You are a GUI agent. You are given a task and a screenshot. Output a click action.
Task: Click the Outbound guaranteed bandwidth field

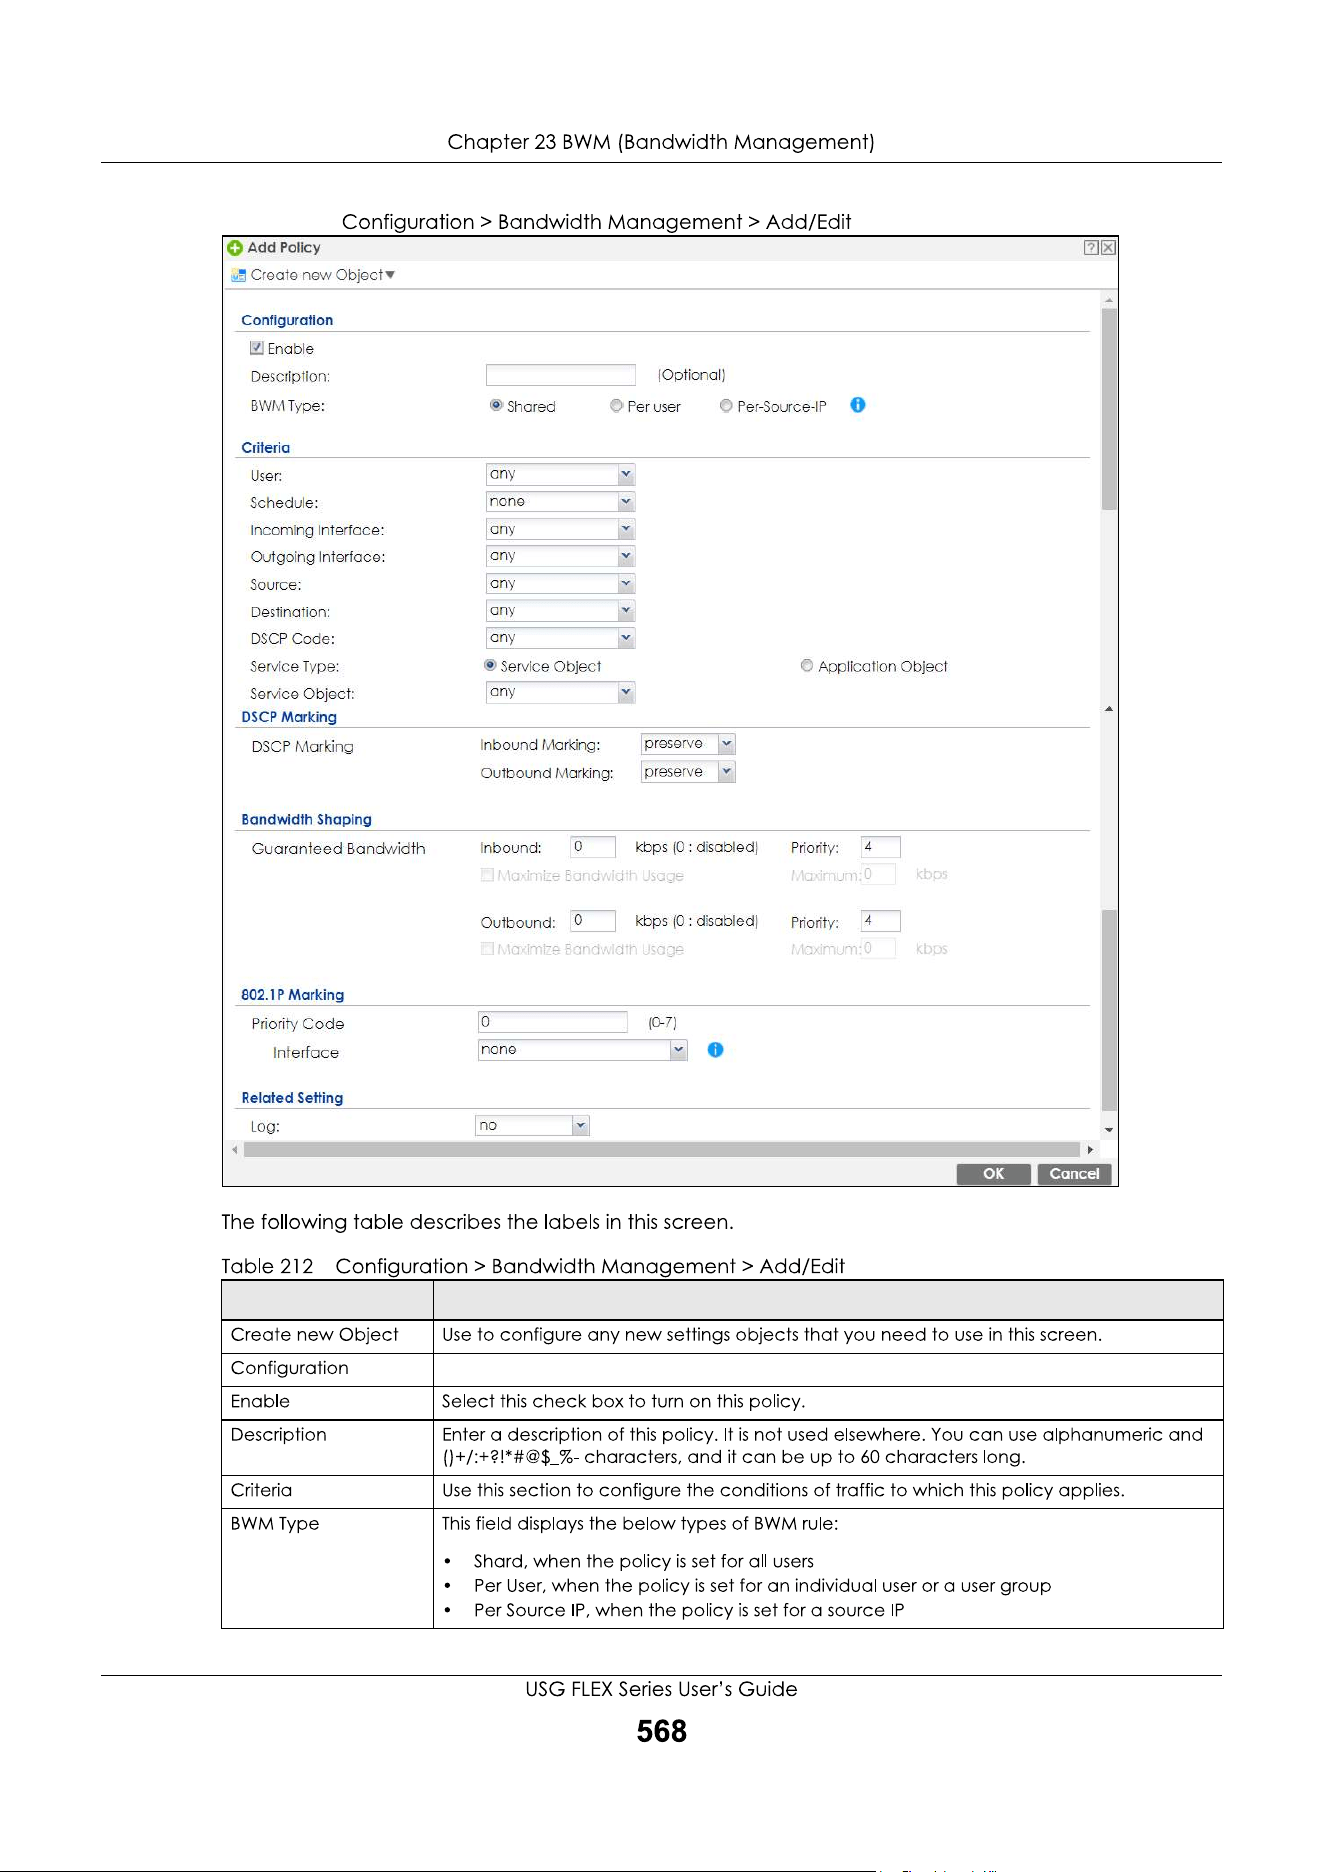tap(592, 921)
